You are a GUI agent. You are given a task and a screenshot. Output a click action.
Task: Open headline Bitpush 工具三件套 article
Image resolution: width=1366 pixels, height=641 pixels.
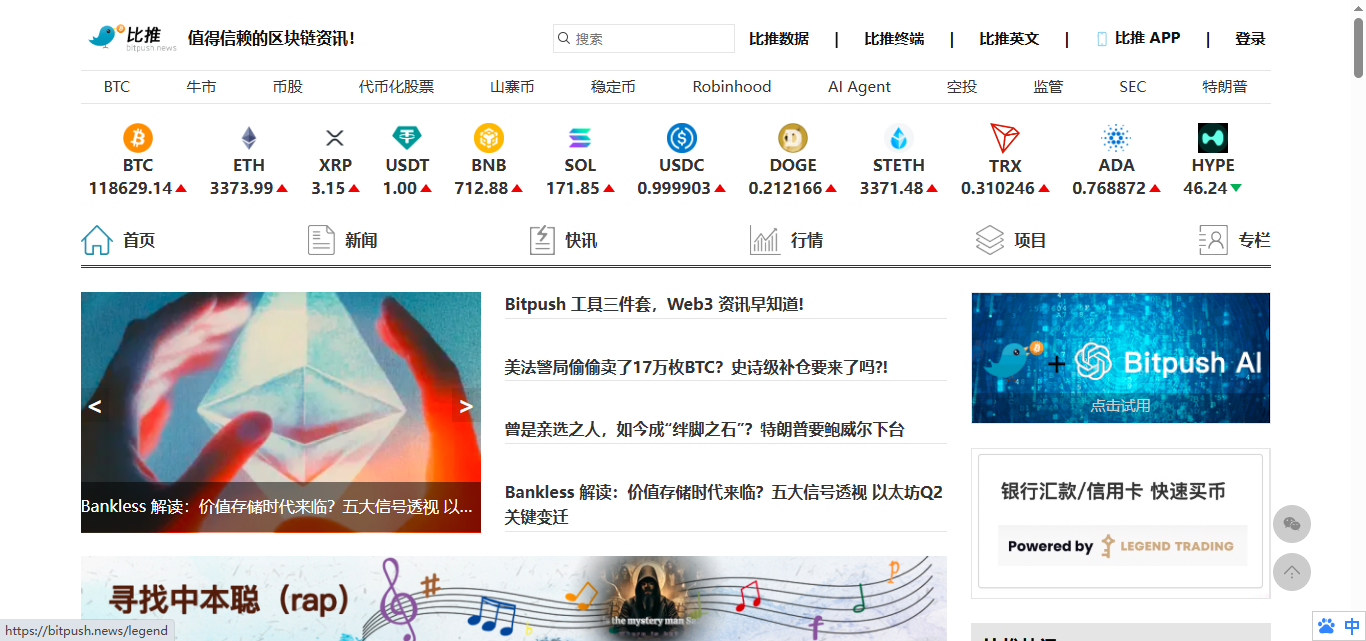[654, 304]
